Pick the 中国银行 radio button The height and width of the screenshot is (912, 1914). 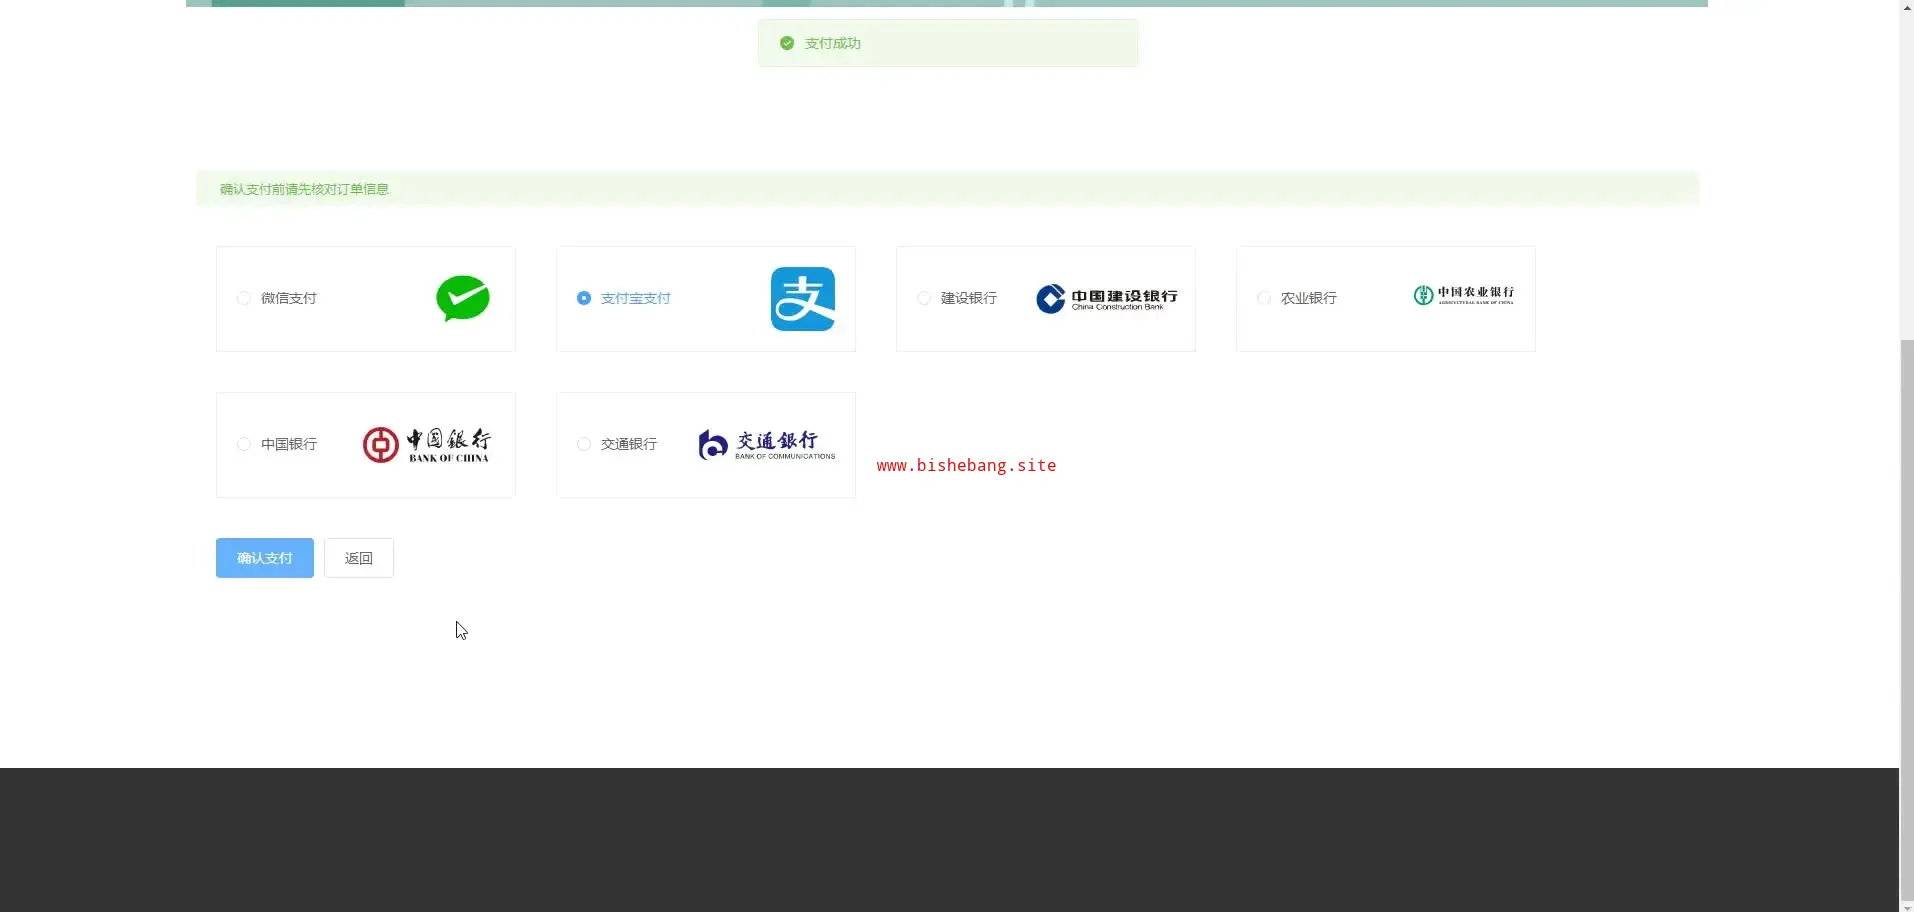pyautogui.click(x=244, y=444)
